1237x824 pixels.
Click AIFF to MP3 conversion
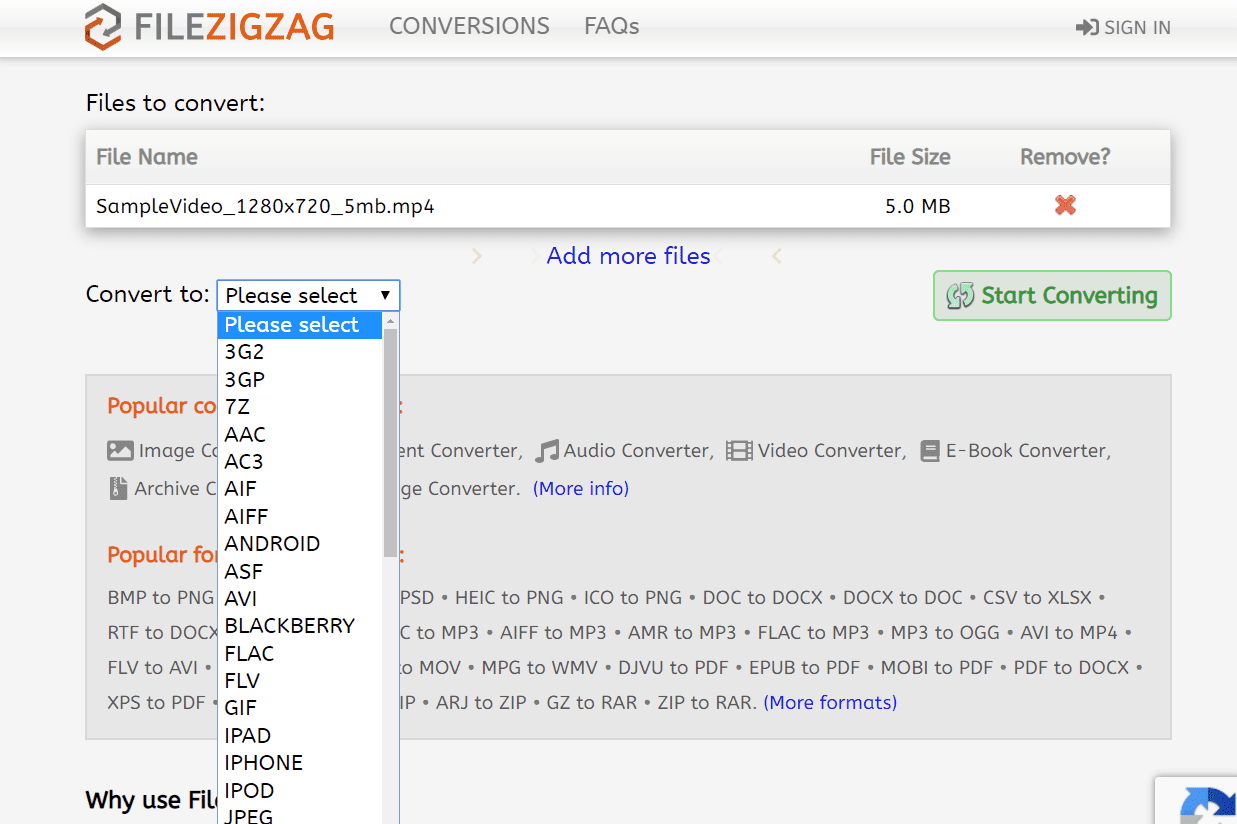(553, 633)
